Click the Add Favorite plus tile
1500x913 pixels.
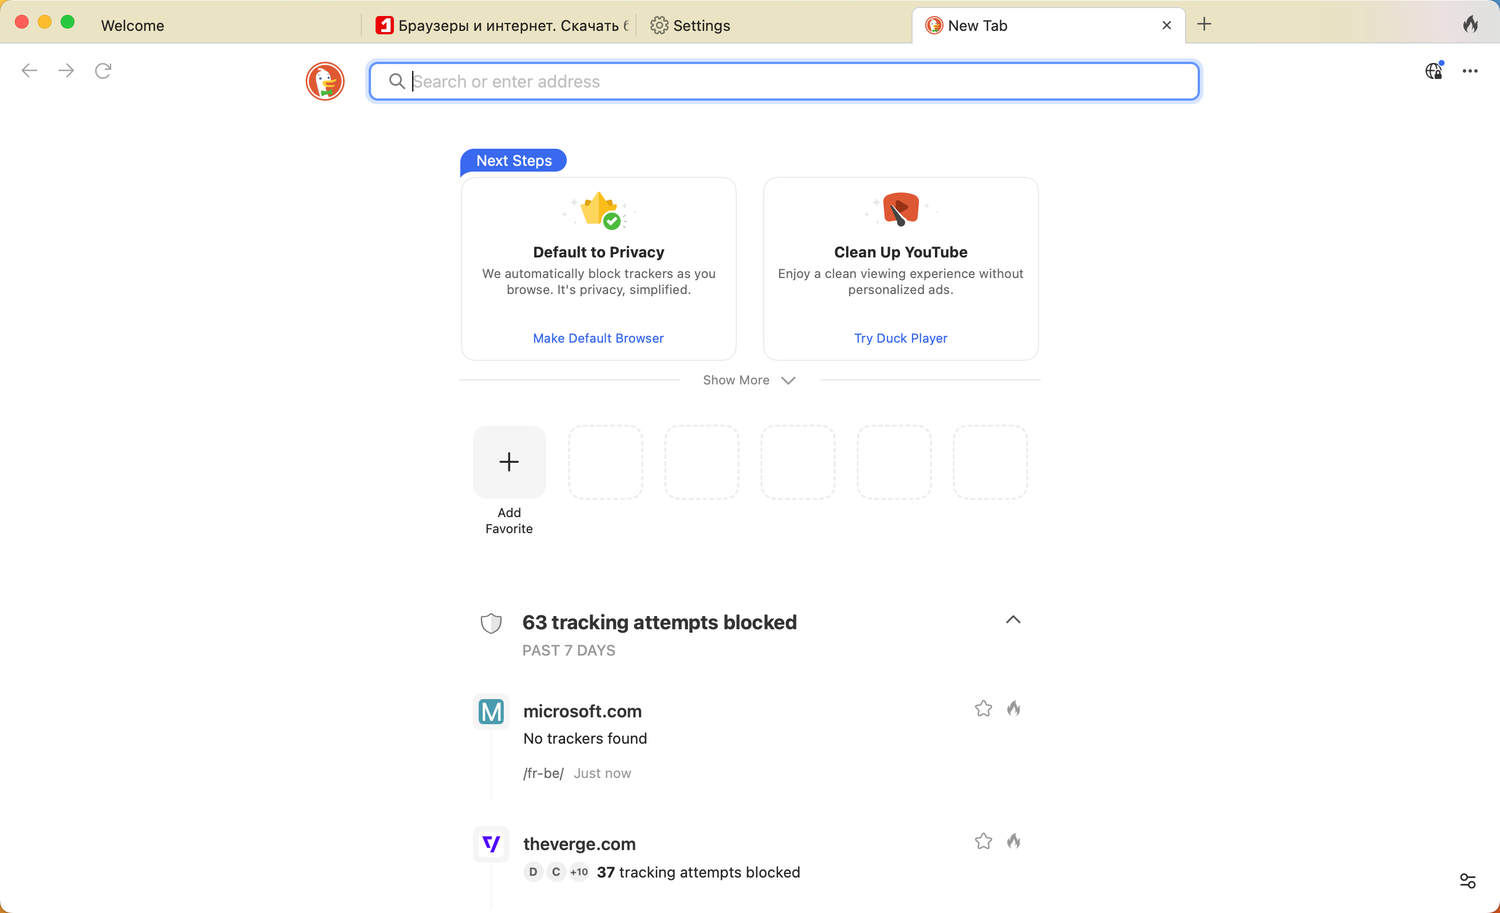point(509,462)
